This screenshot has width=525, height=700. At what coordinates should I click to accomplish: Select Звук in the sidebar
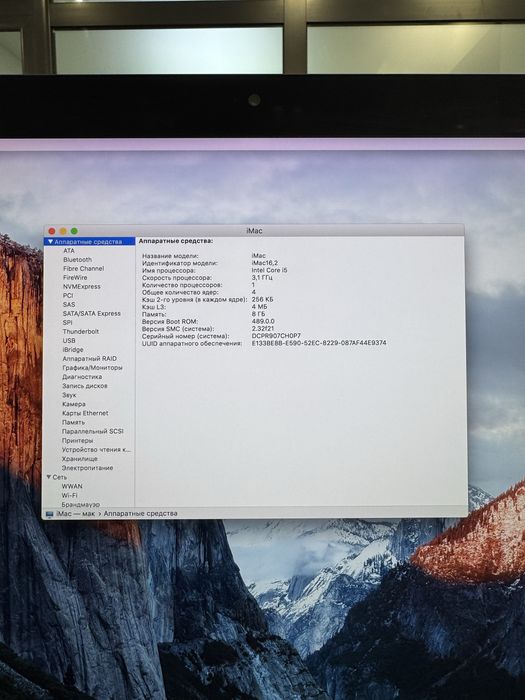[69, 395]
